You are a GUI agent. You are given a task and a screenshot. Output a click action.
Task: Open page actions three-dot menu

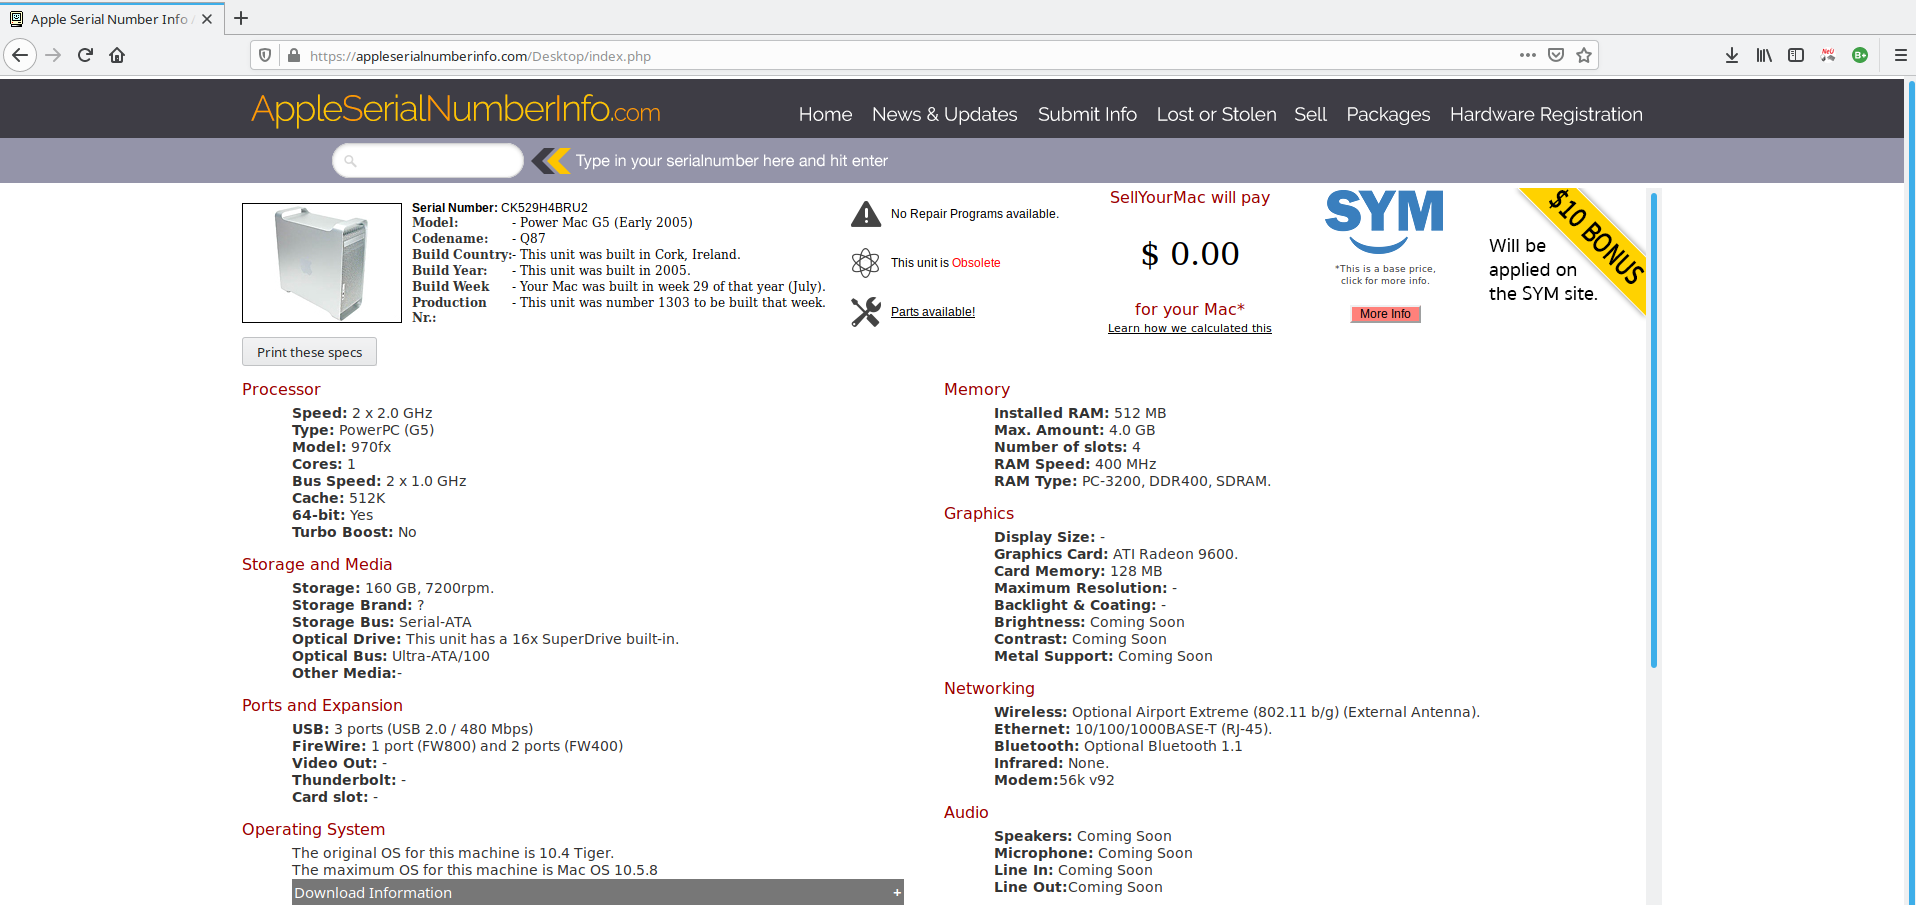(1527, 55)
